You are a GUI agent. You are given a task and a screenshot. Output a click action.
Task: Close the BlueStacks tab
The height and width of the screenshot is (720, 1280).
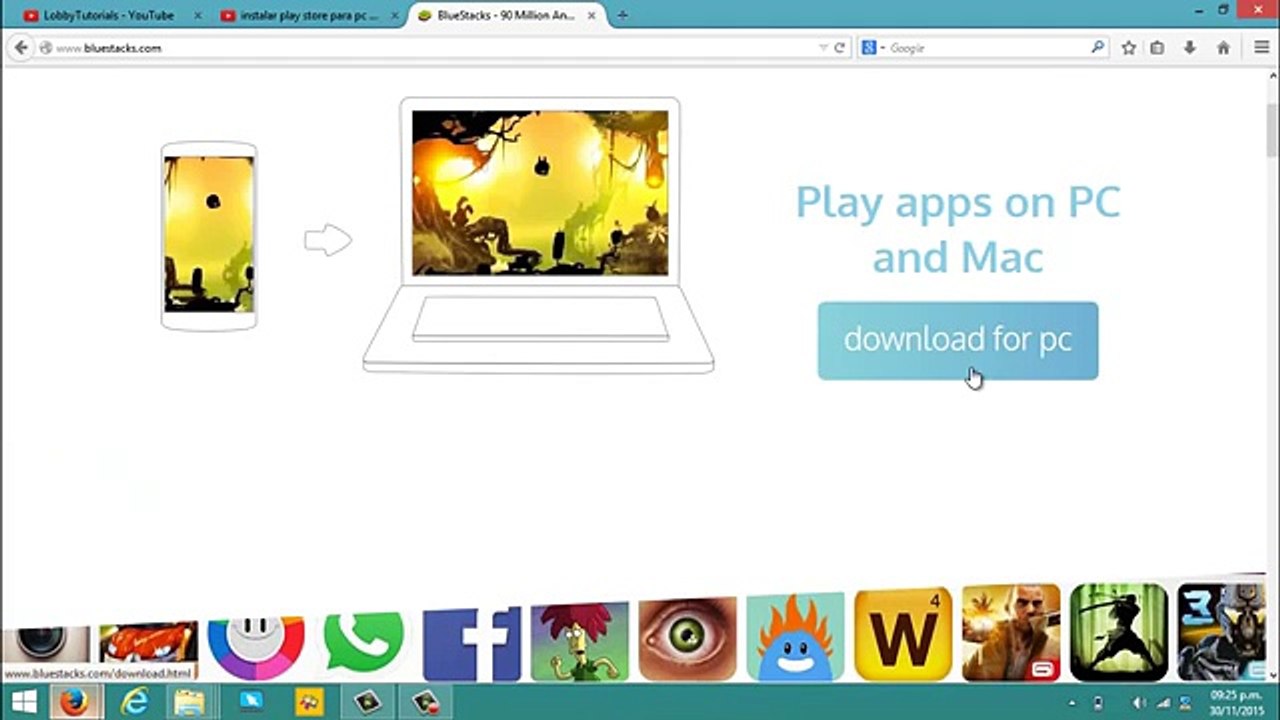coord(594,15)
